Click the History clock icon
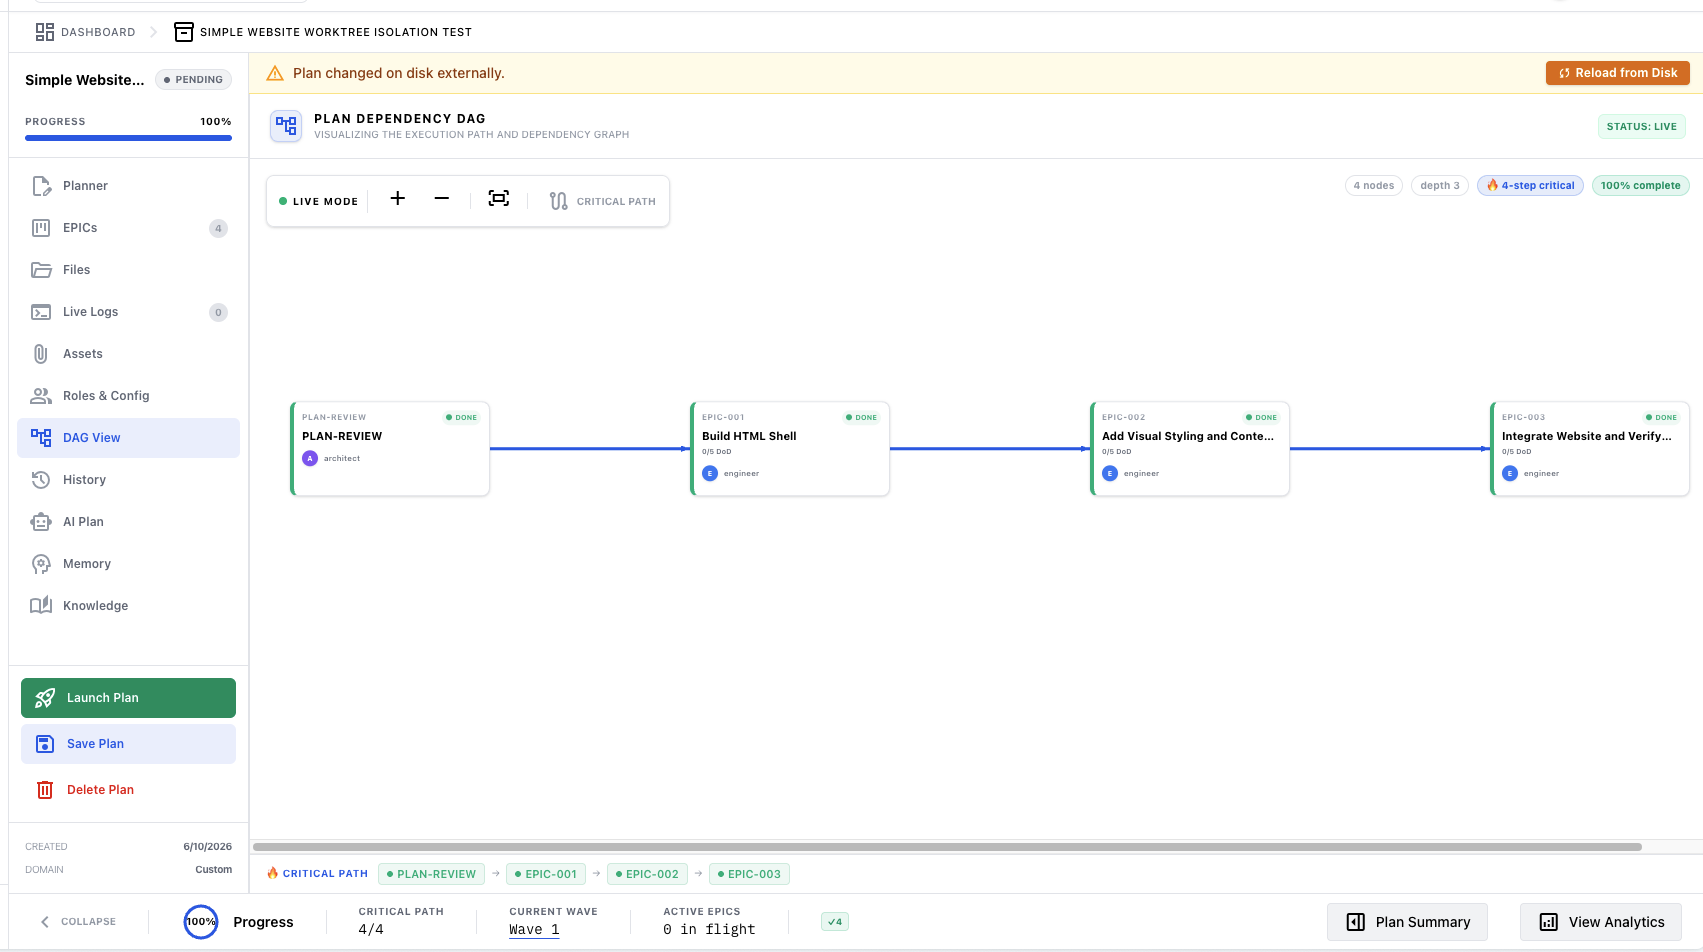The image size is (1703, 952). 41,480
